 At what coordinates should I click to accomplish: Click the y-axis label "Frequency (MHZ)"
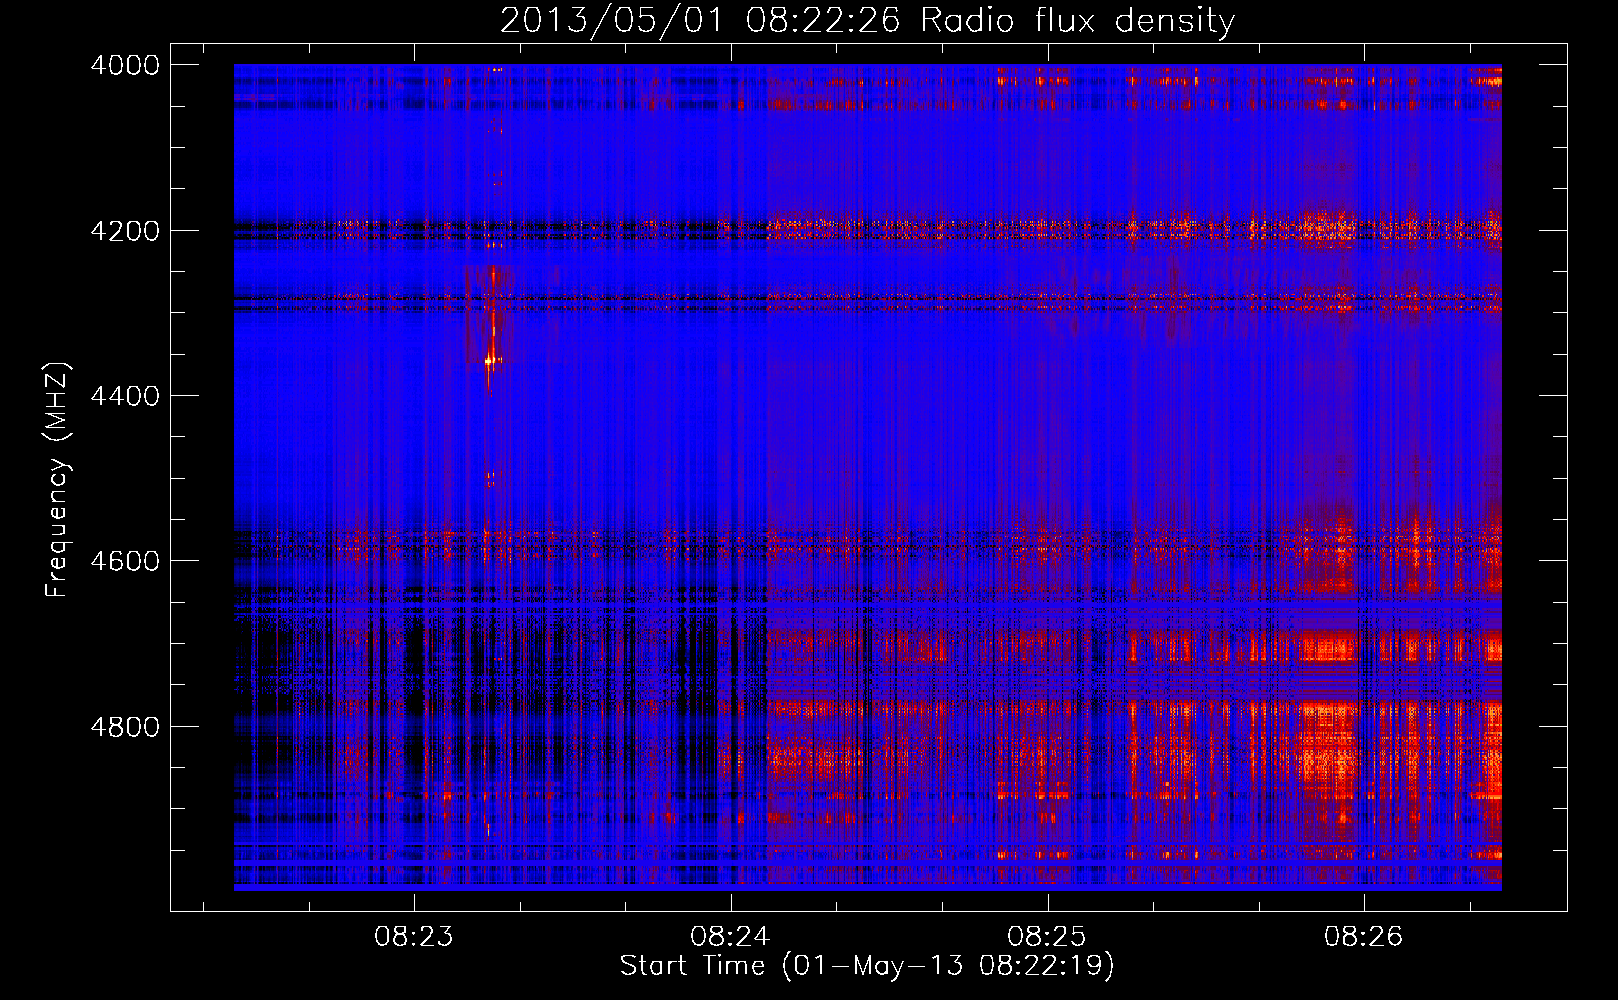[x=57, y=479]
